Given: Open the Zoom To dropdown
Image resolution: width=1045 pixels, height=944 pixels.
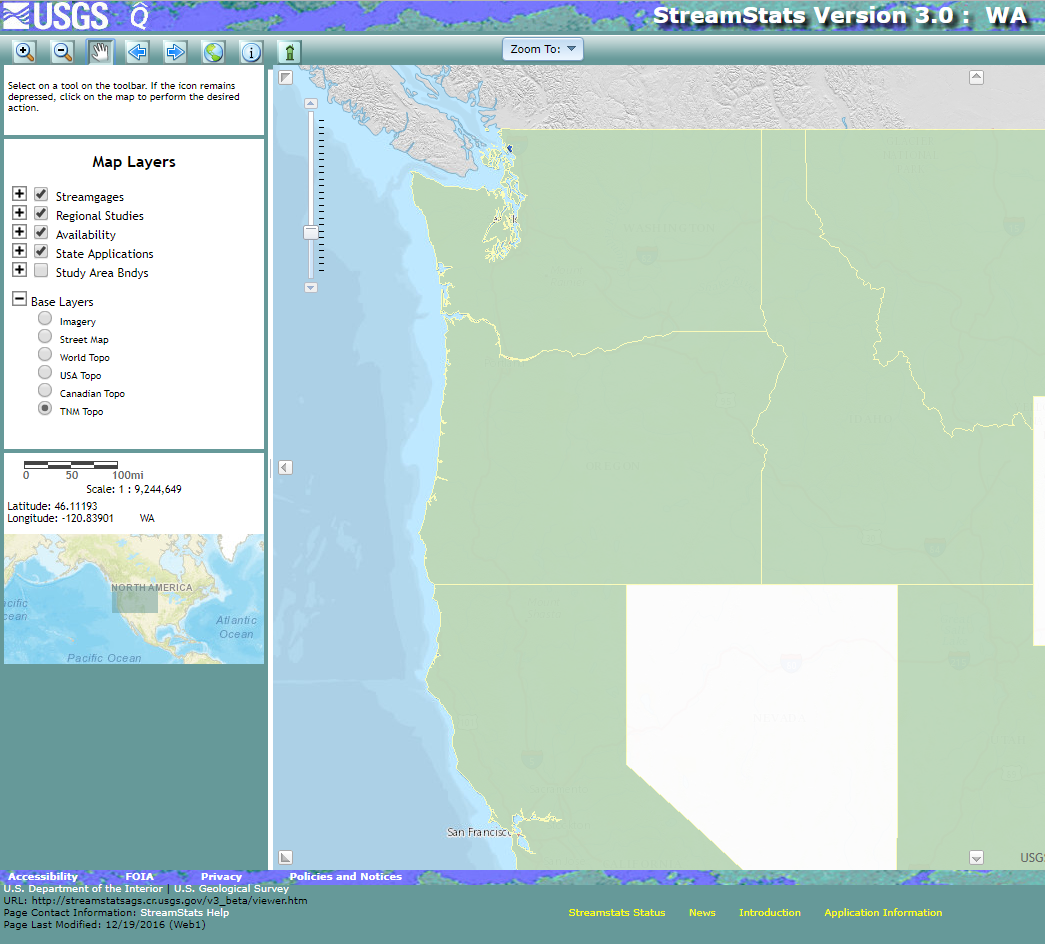Looking at the screenshot, I should pyautogui.click(x=542, y=48).
